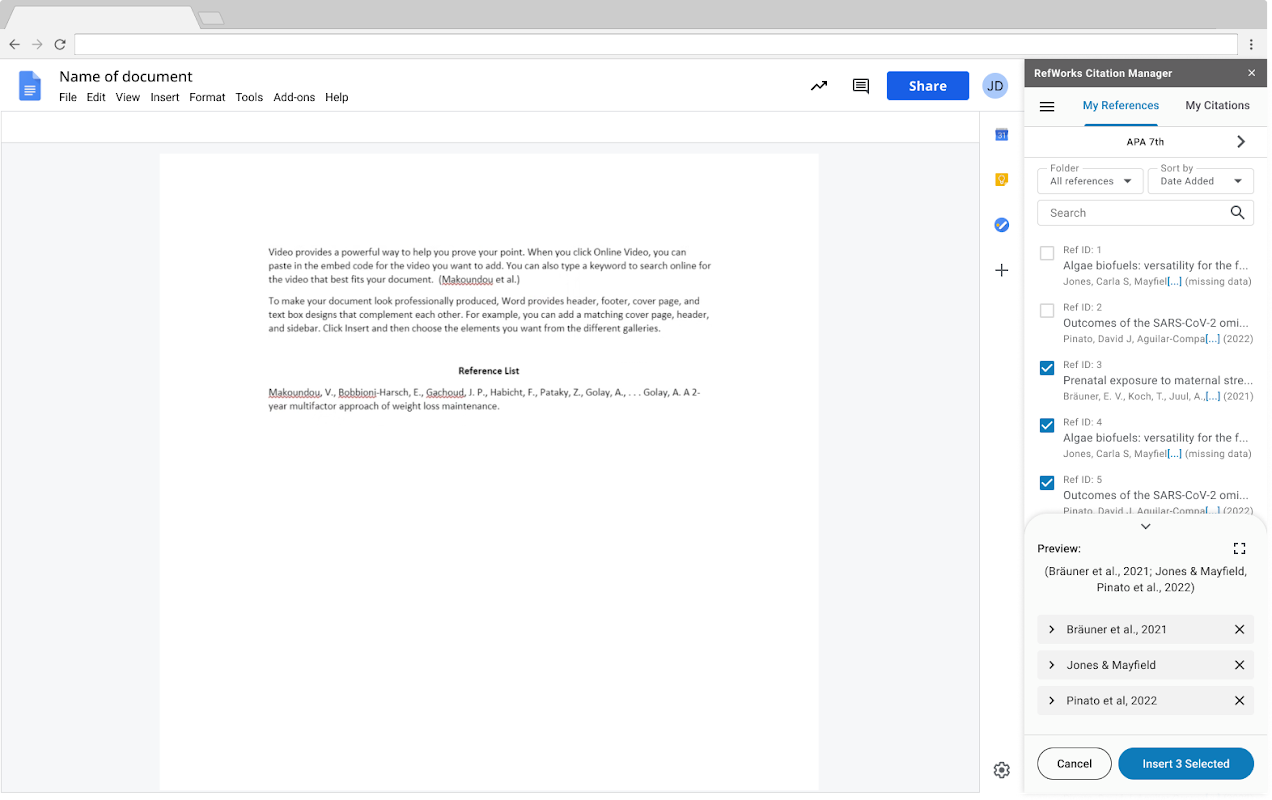Click the Google Docs home icon

click(30, 86)
